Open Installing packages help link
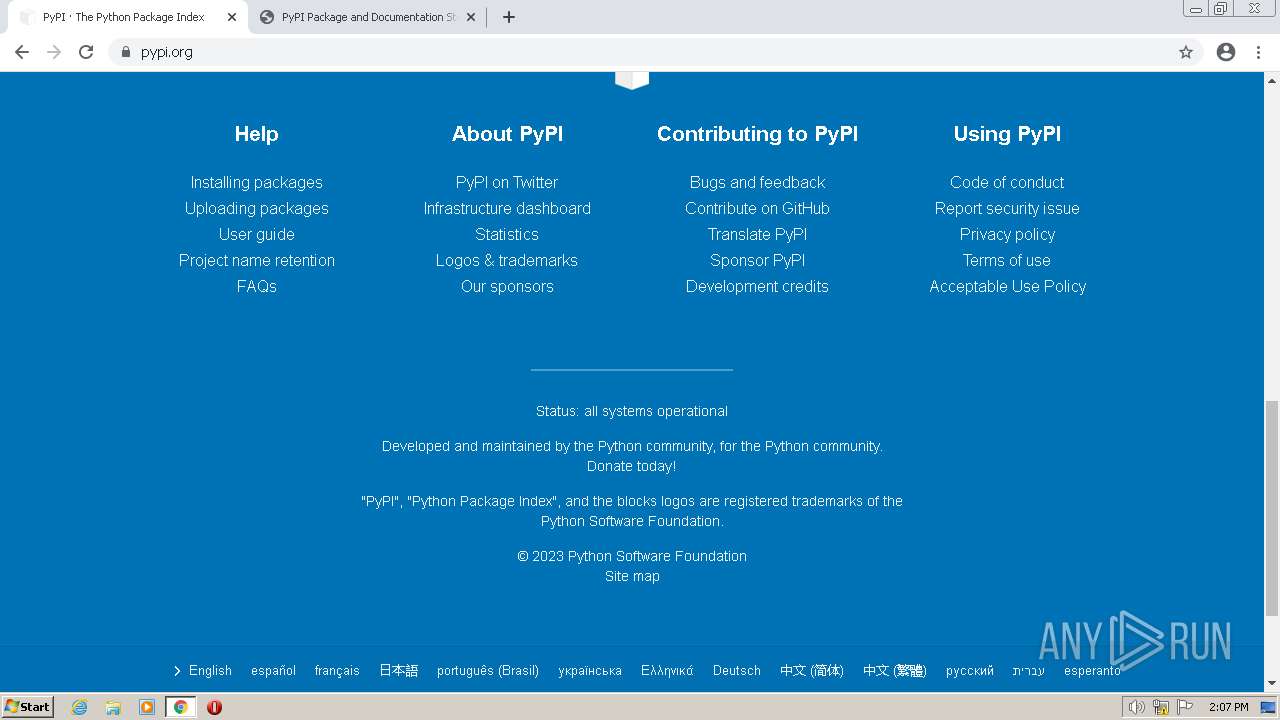 [257, 182]
